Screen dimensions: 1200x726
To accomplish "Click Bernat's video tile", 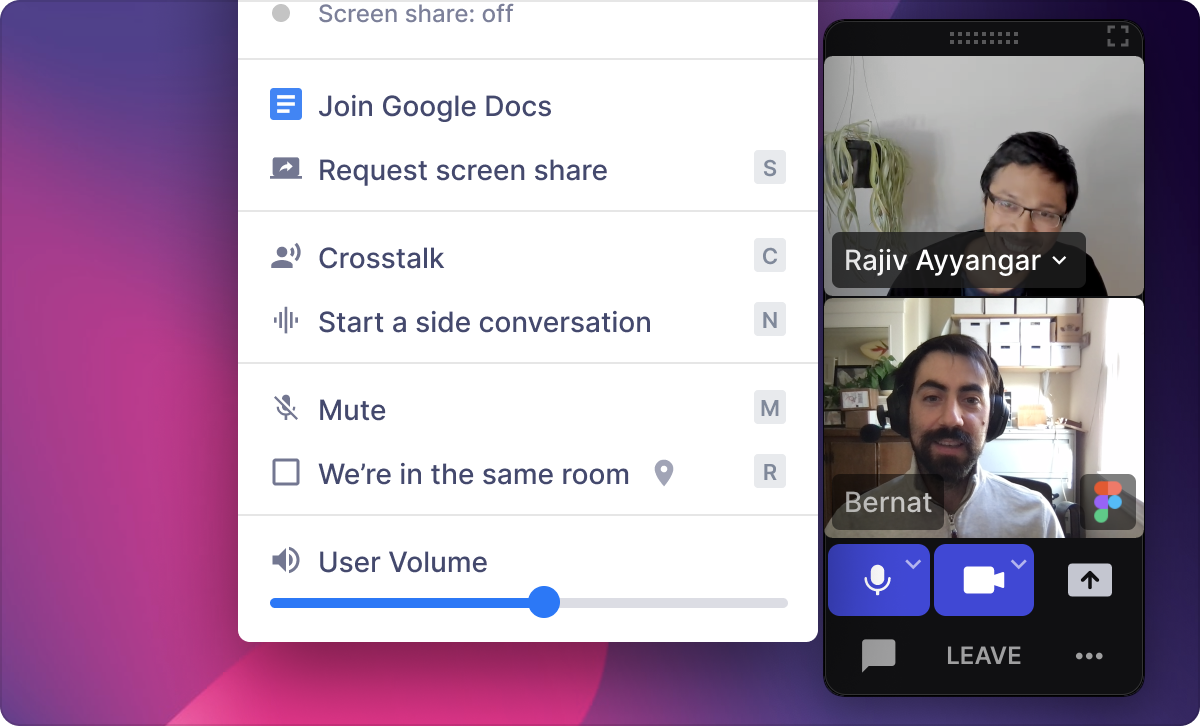I will pos(984,418).
